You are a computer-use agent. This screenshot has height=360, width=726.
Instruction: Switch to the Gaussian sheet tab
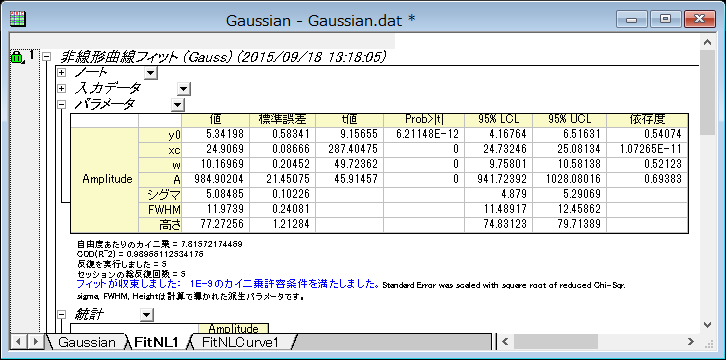click(x=87, y=342)
